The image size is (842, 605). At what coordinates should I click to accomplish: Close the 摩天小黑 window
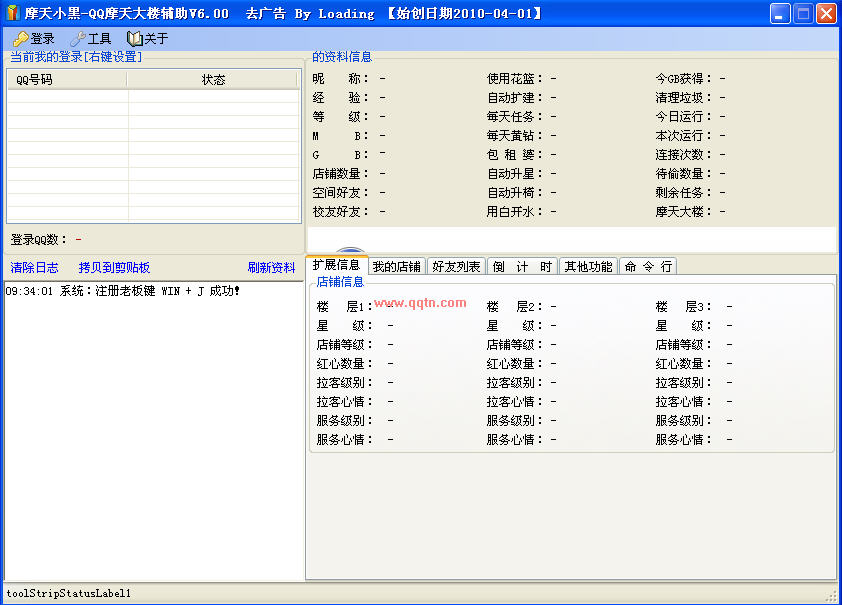click(826, 14)
